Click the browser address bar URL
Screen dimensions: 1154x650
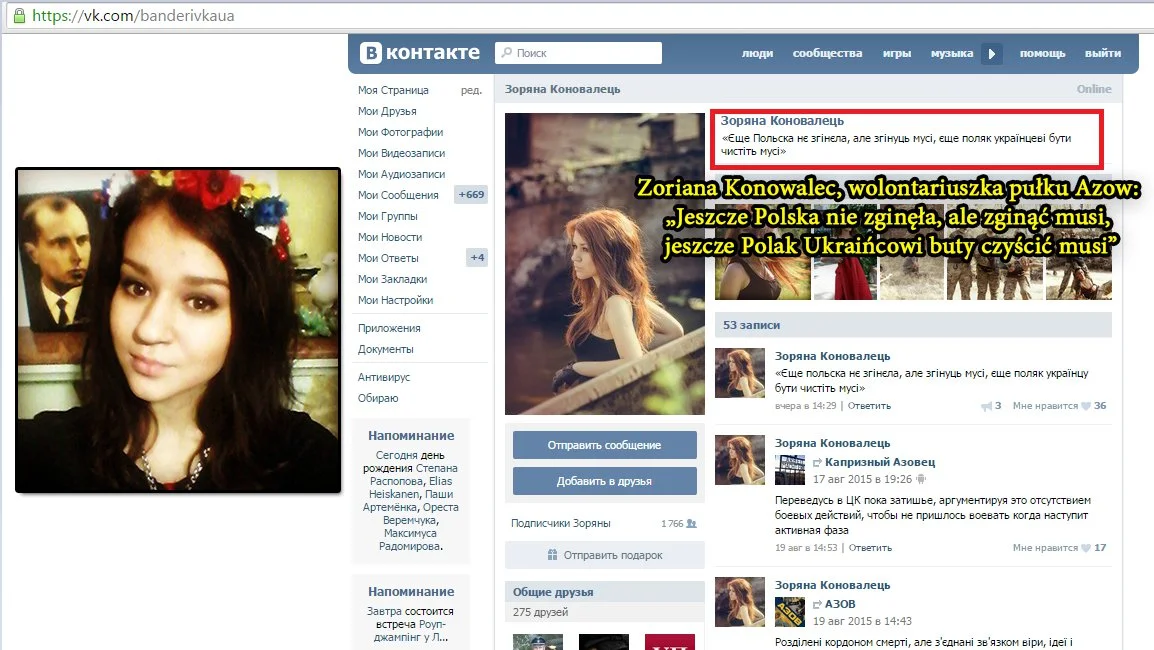pyautogui.click(x=134, y=17)
